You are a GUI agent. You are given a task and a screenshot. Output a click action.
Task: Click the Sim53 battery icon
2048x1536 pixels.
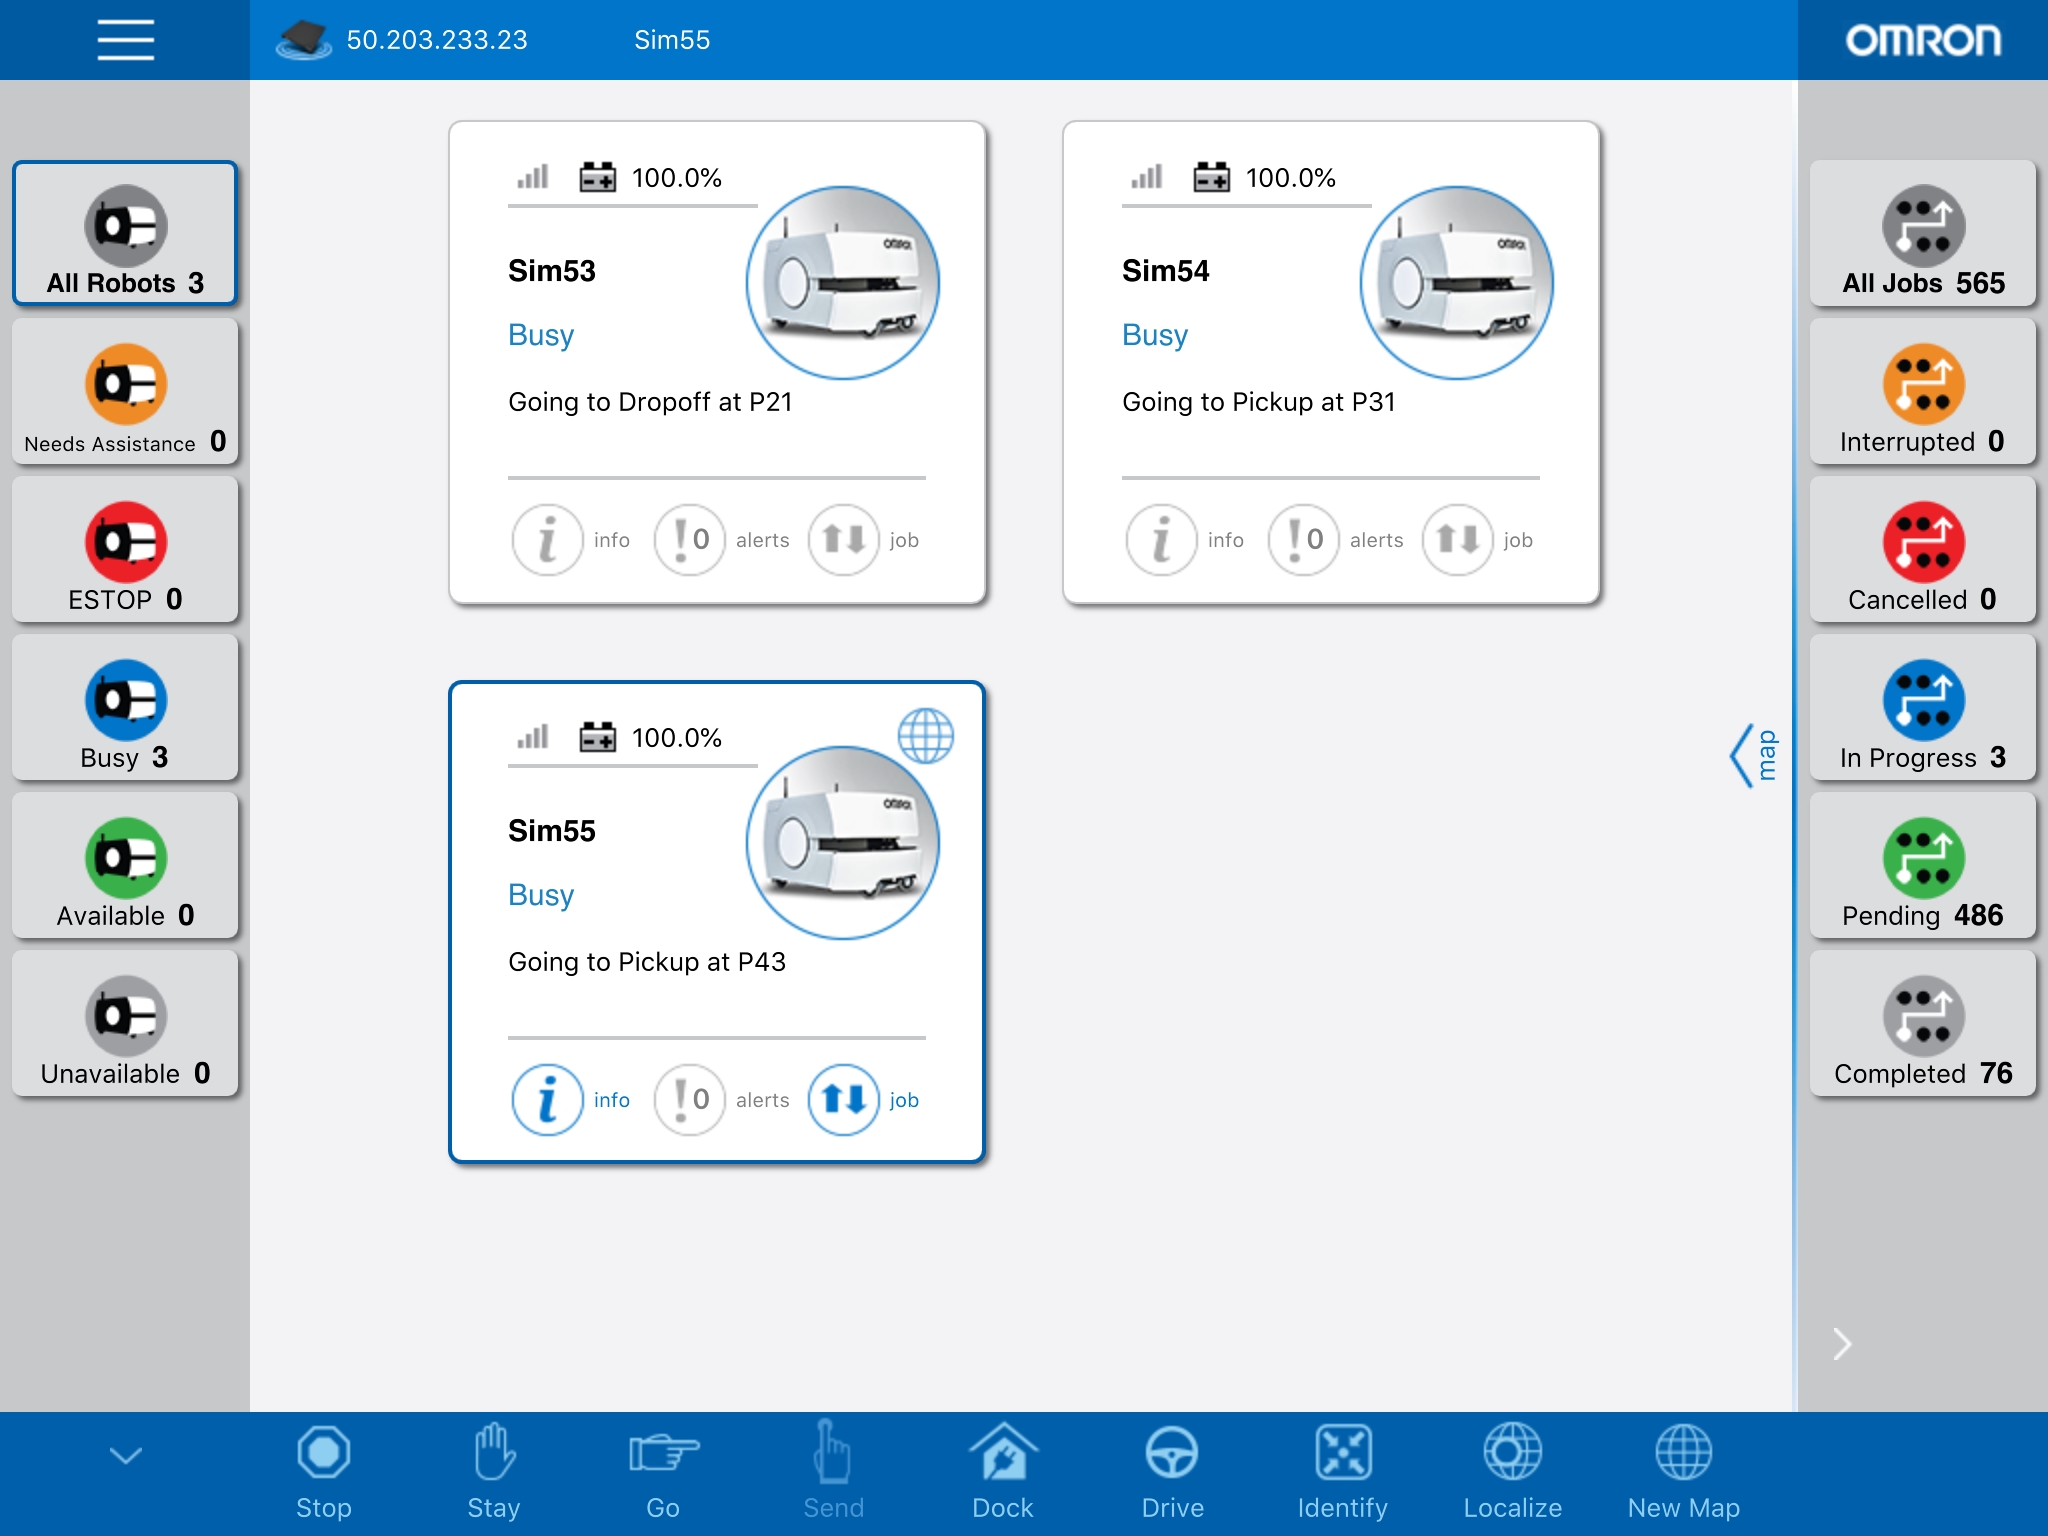pyautogui.click(x=598, y=178)
